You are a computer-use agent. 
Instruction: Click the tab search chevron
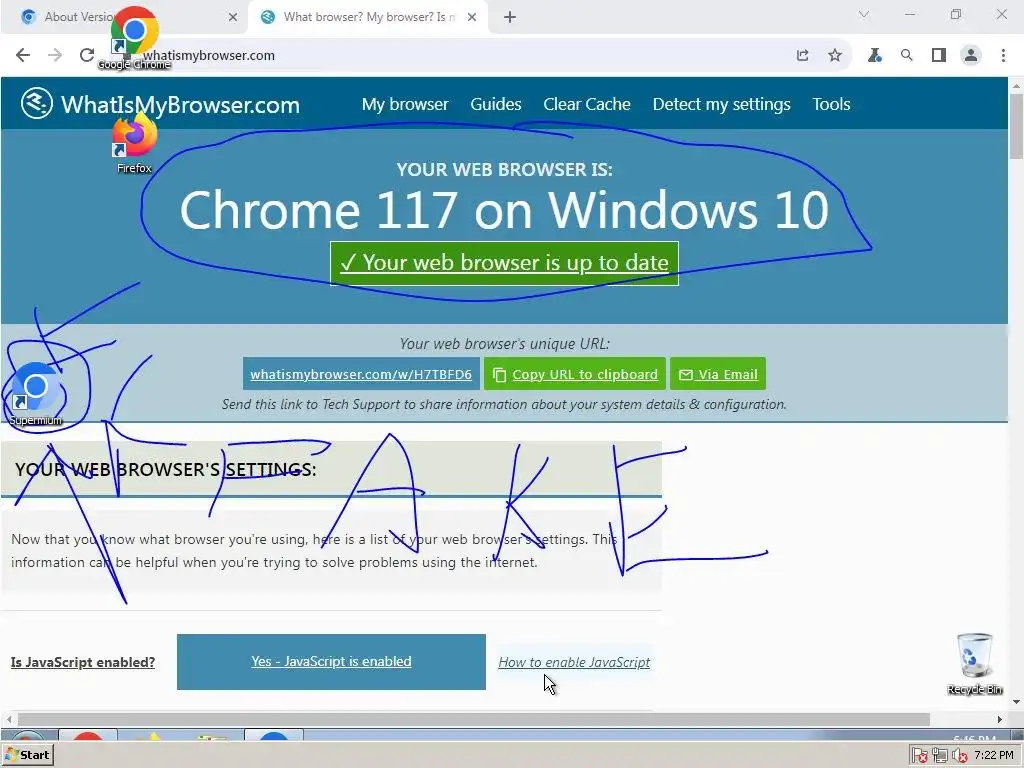click(864, 14)
